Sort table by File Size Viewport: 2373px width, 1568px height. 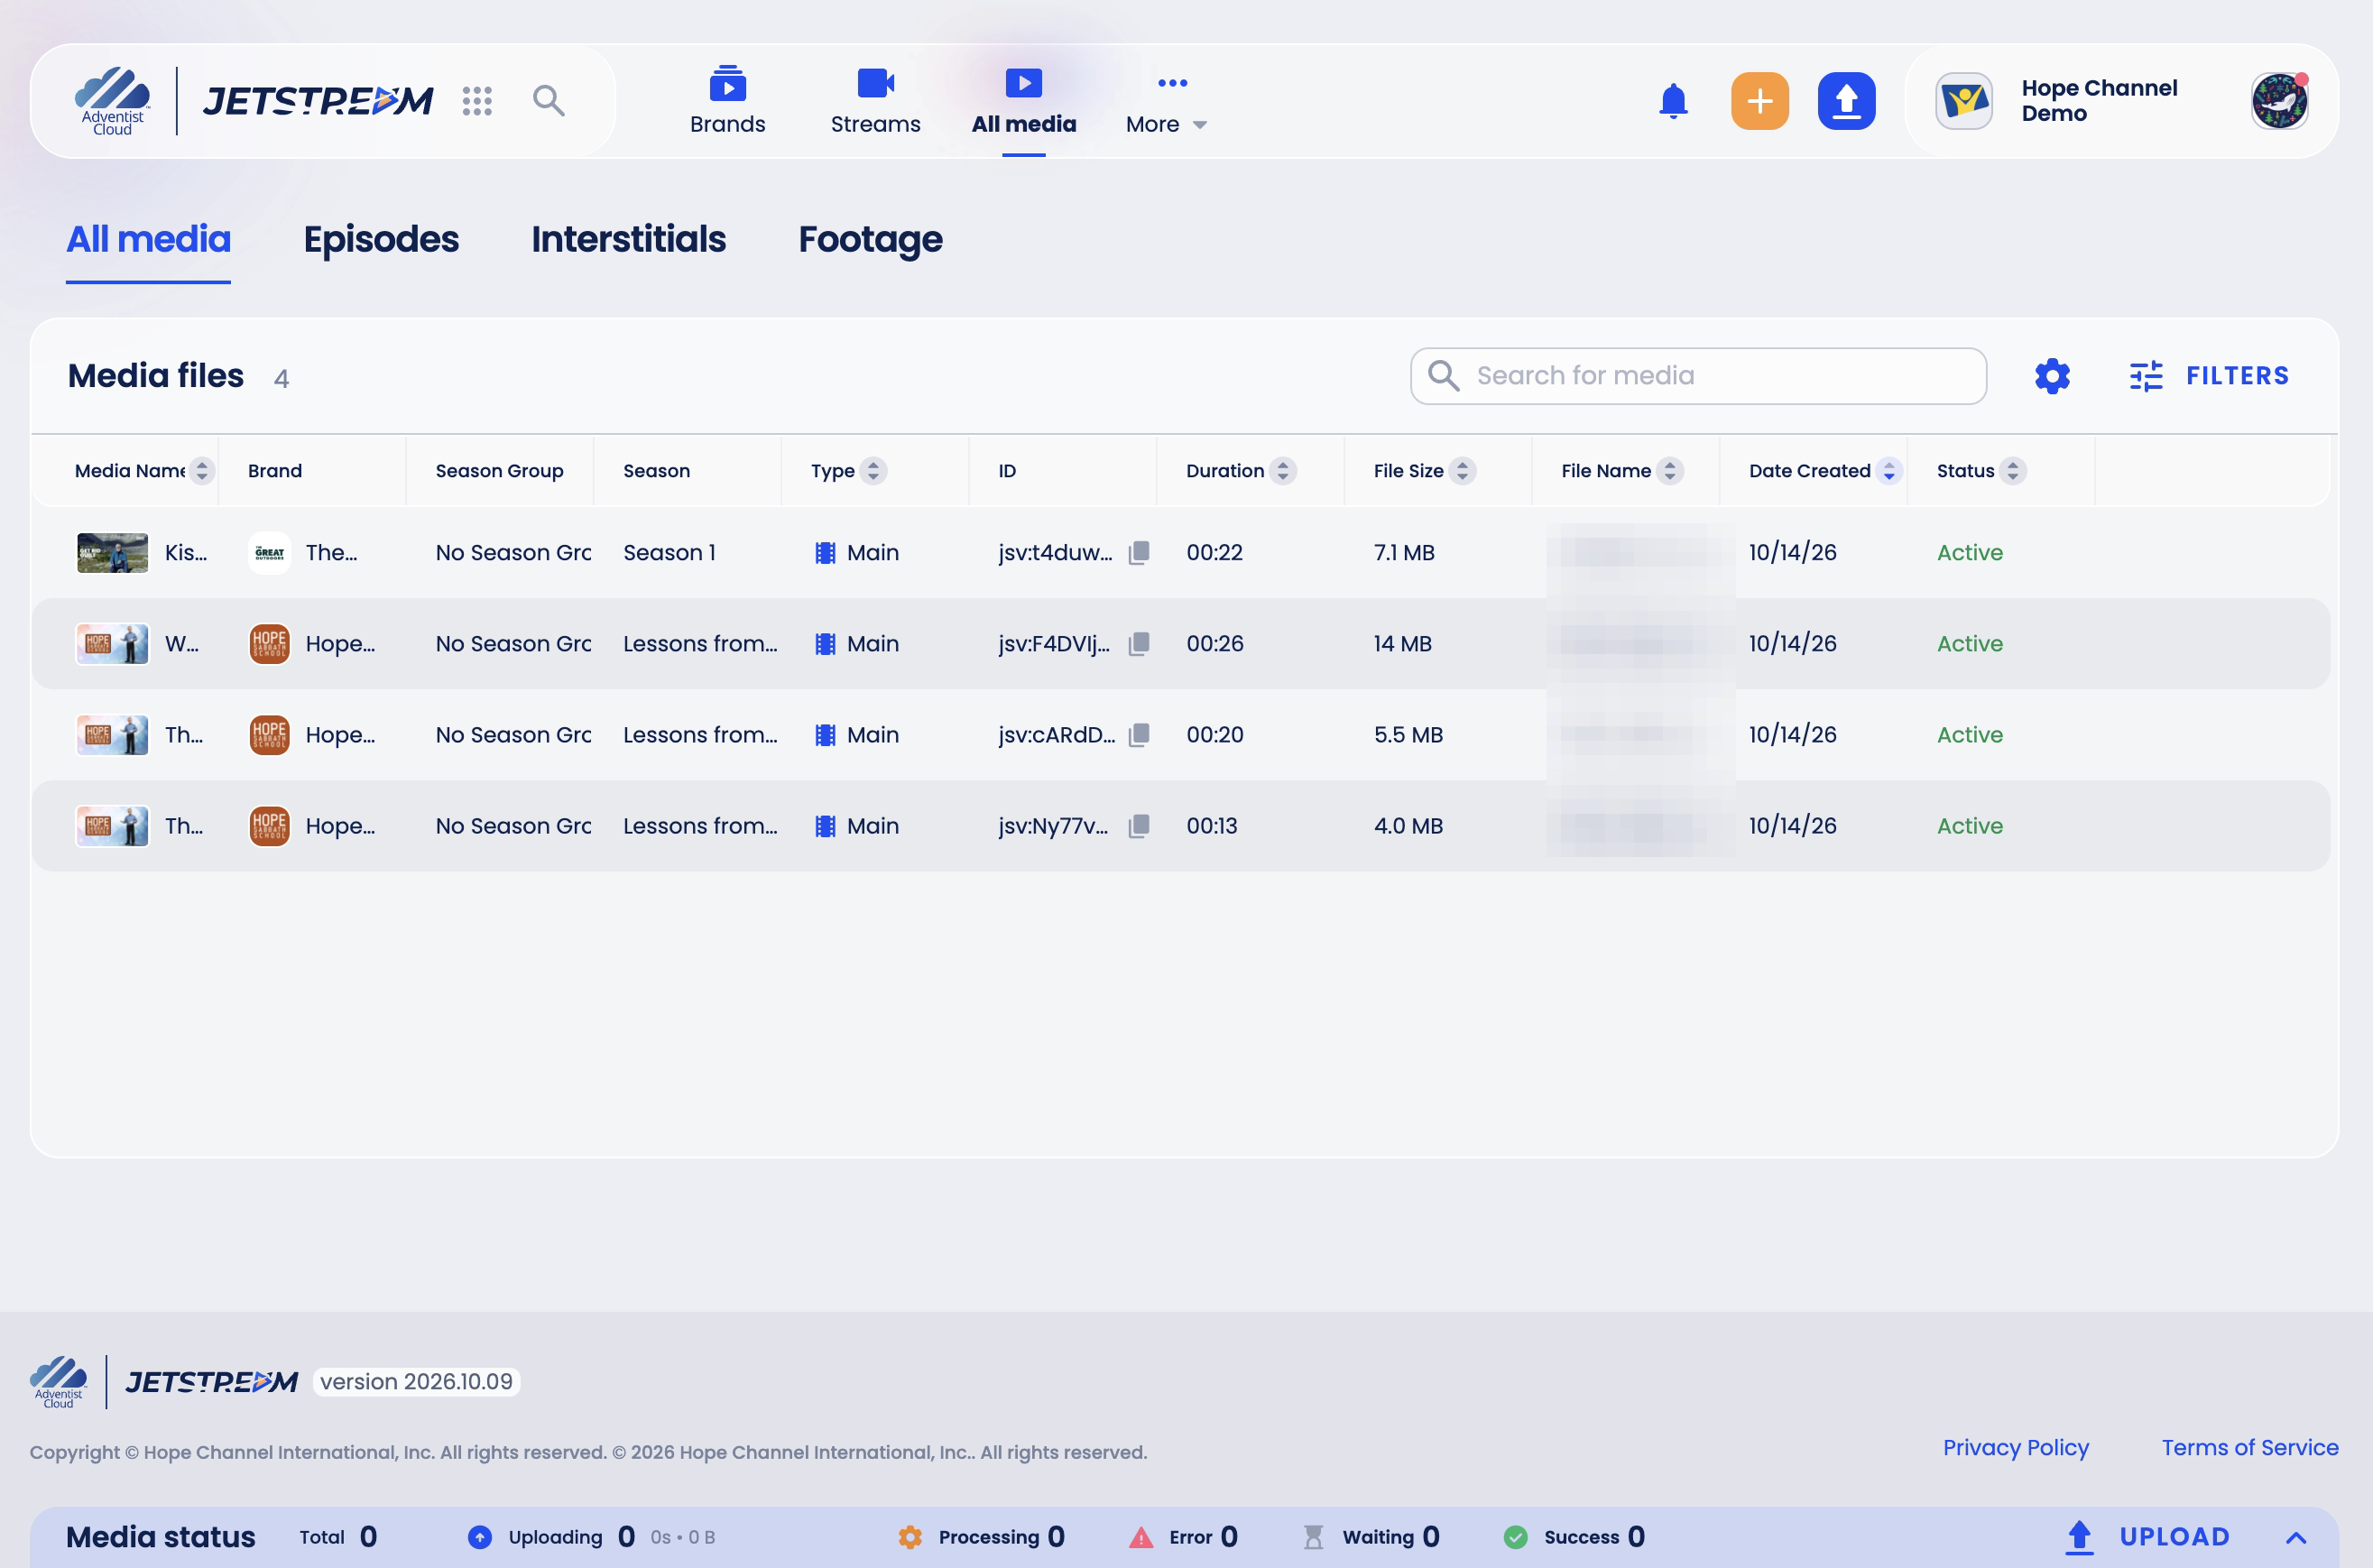(x=1462, y=471)
